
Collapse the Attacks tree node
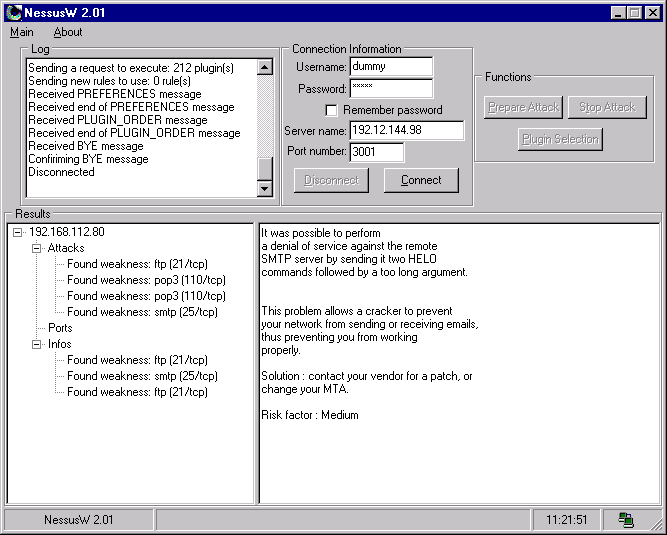pos(37,248)
